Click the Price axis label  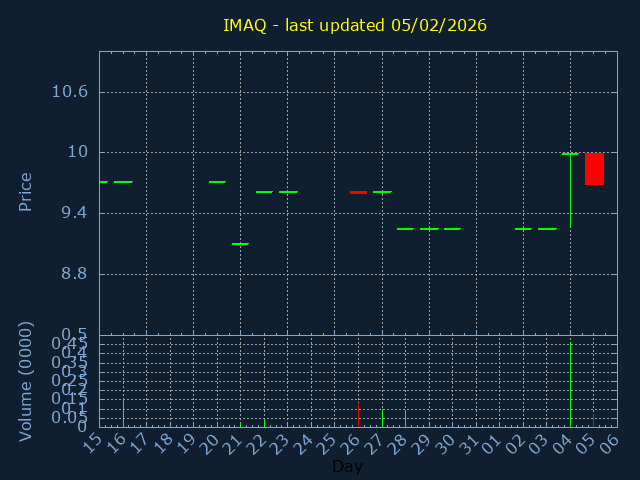[26, 191]
